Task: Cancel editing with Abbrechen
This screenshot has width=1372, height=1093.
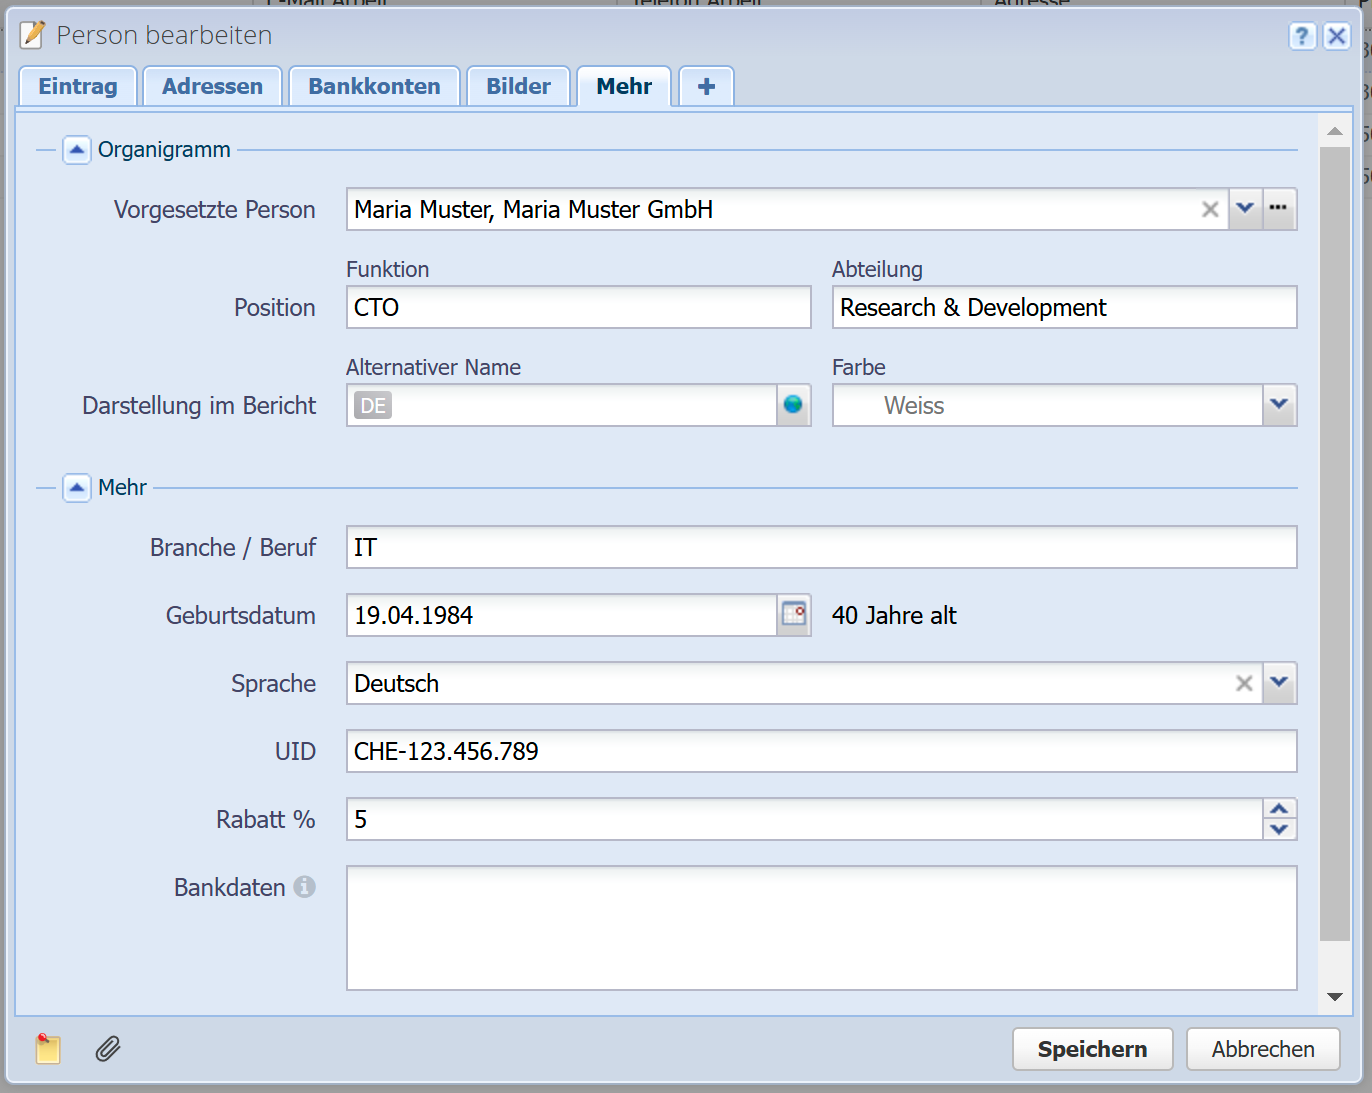Action: tap(1263, 1049)
